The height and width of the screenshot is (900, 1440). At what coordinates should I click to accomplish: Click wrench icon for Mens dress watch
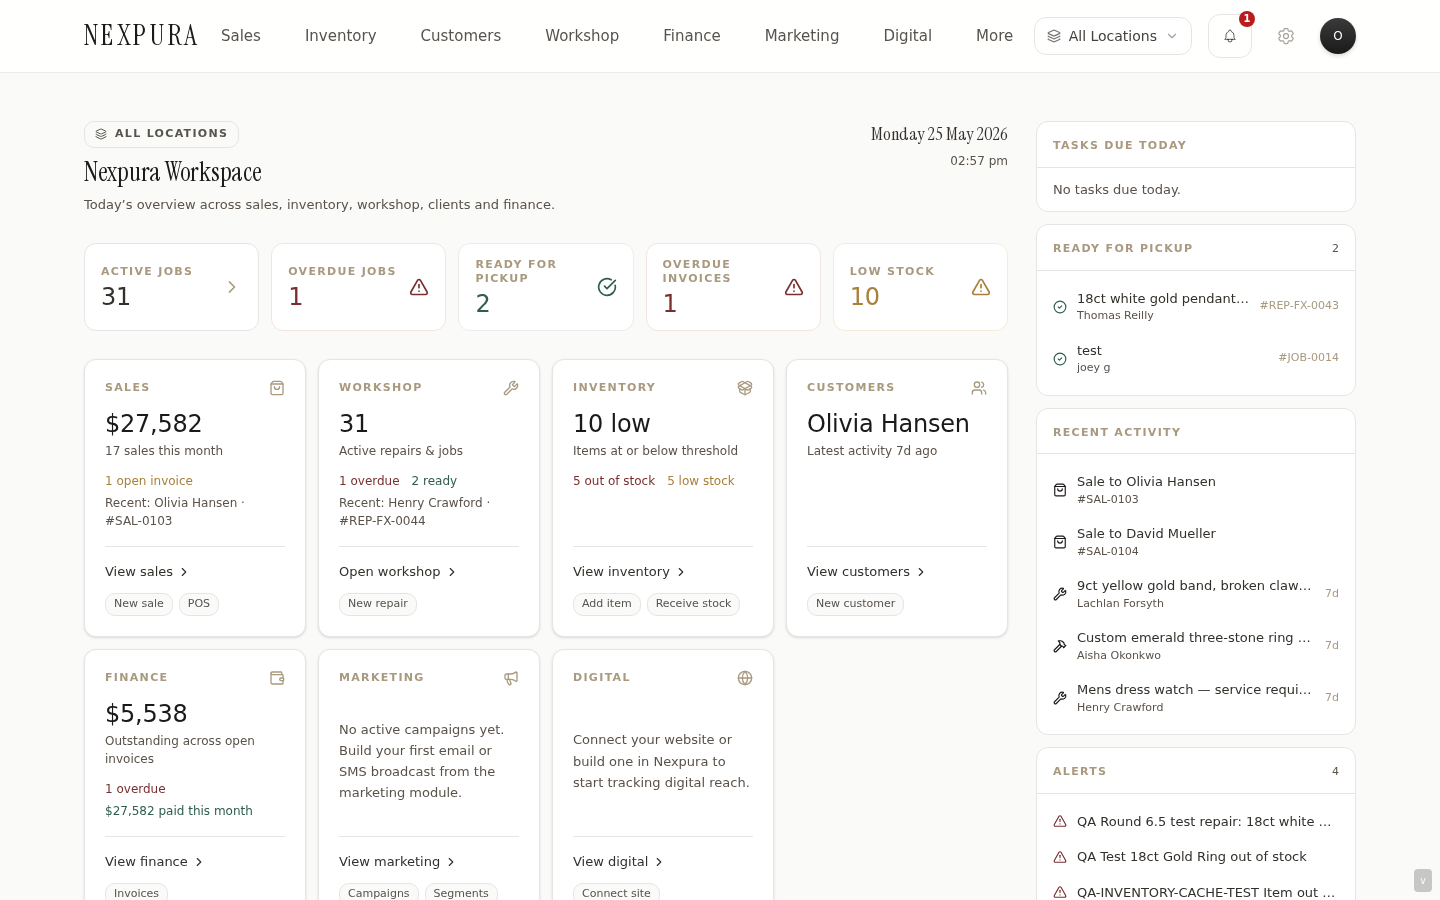coord(1060,698)
